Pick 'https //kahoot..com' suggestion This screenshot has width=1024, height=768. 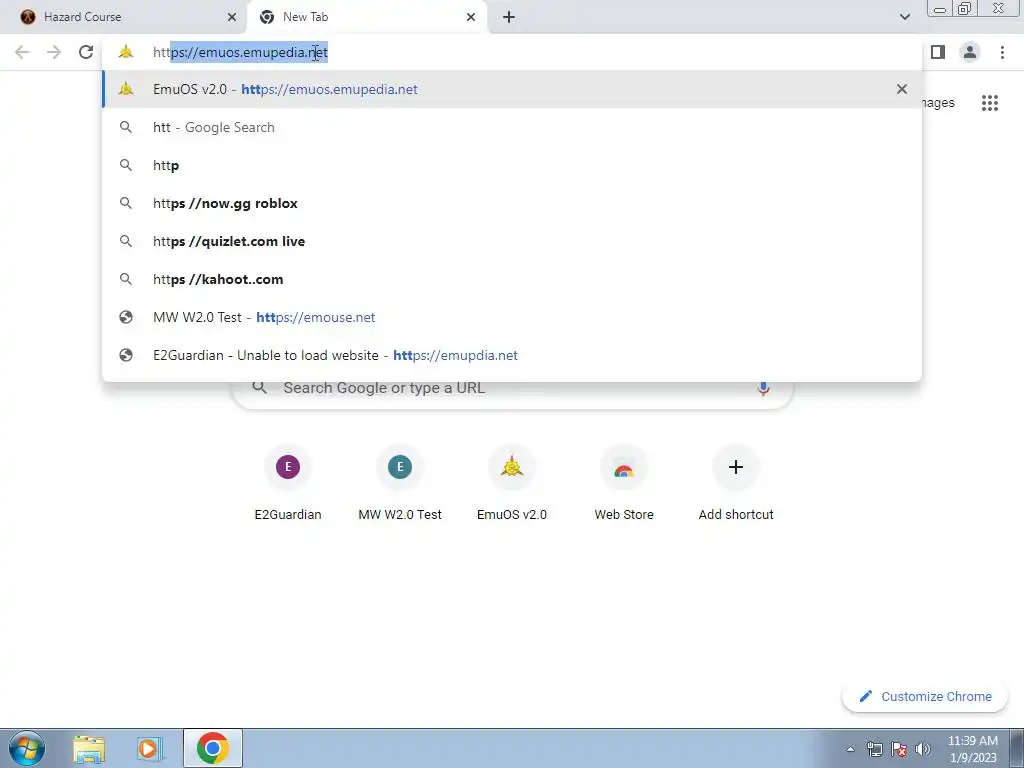pos(512,279)
